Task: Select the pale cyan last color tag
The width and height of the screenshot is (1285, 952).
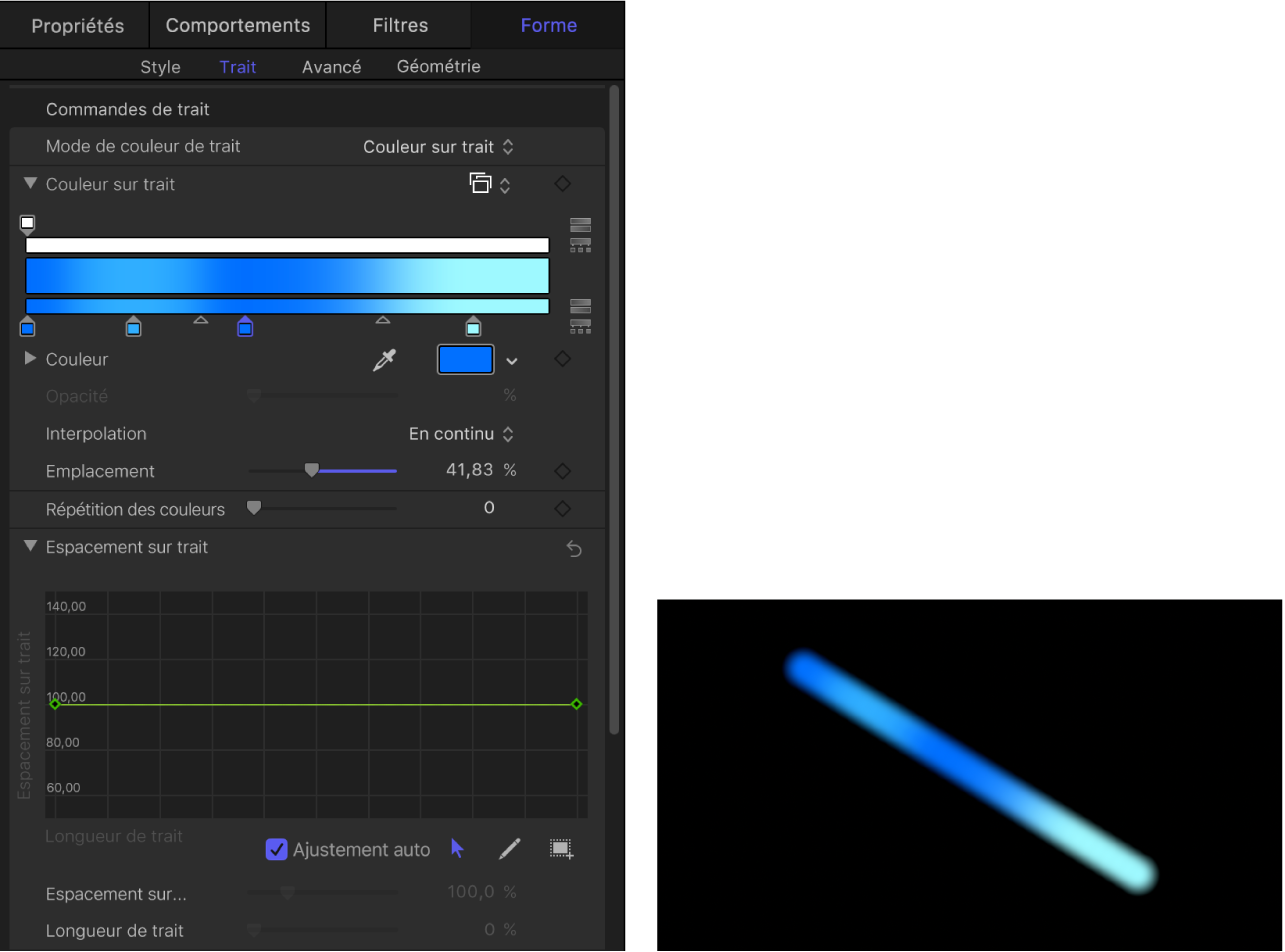Action: click(x=473, y=326)
